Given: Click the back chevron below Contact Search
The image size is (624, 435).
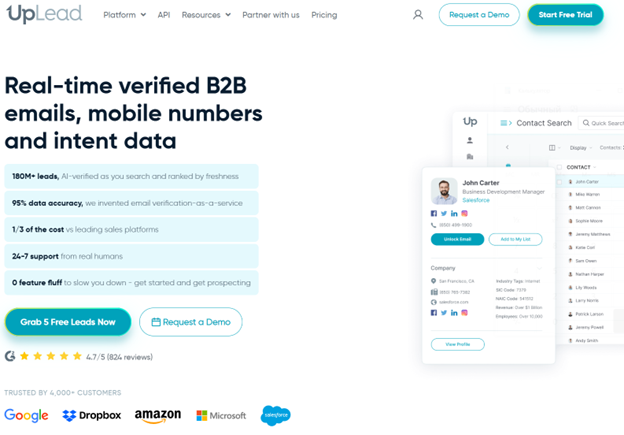Looking at the screenshot, I should (507, 148).
